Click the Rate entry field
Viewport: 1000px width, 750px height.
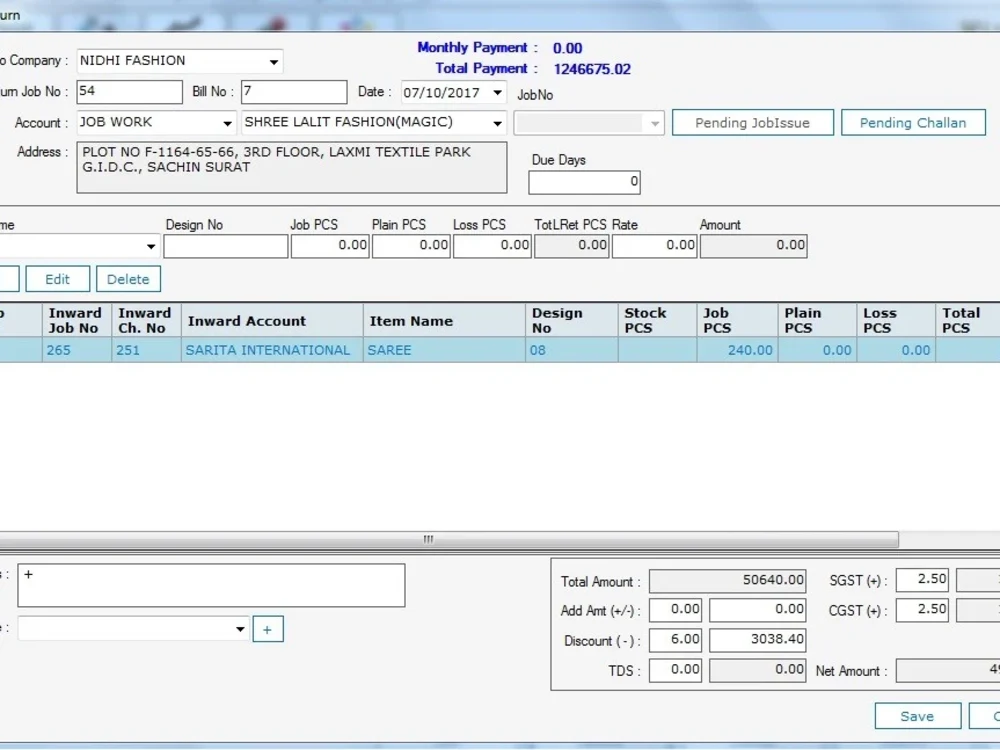(655, 246)
